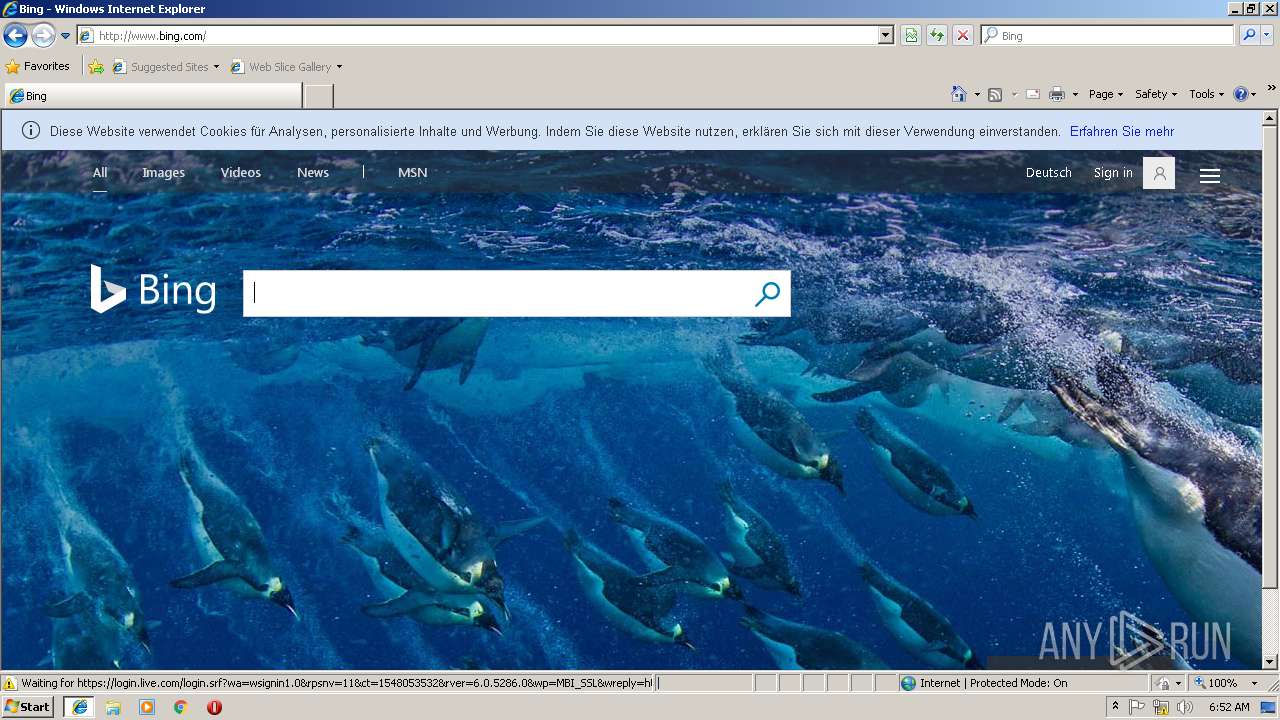Click the 6:52 AM clock
1280x720 pixels.
(1229, 707)
